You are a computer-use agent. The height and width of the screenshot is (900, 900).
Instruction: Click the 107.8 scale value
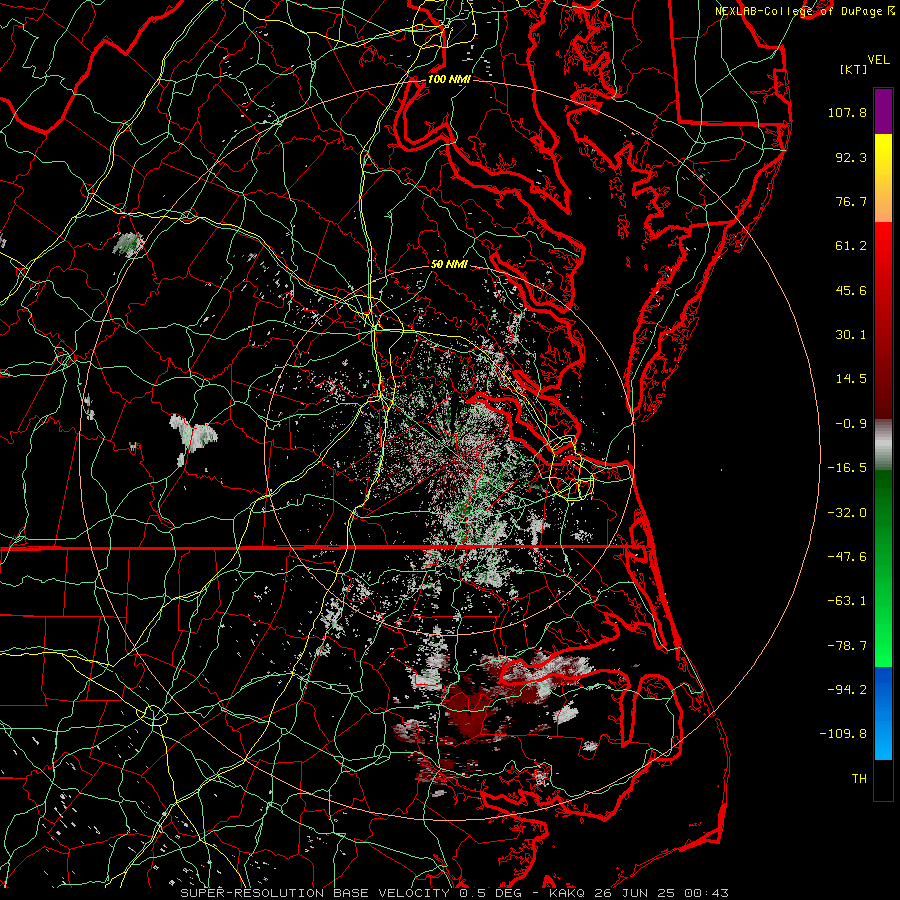click(x=847, y=112)
